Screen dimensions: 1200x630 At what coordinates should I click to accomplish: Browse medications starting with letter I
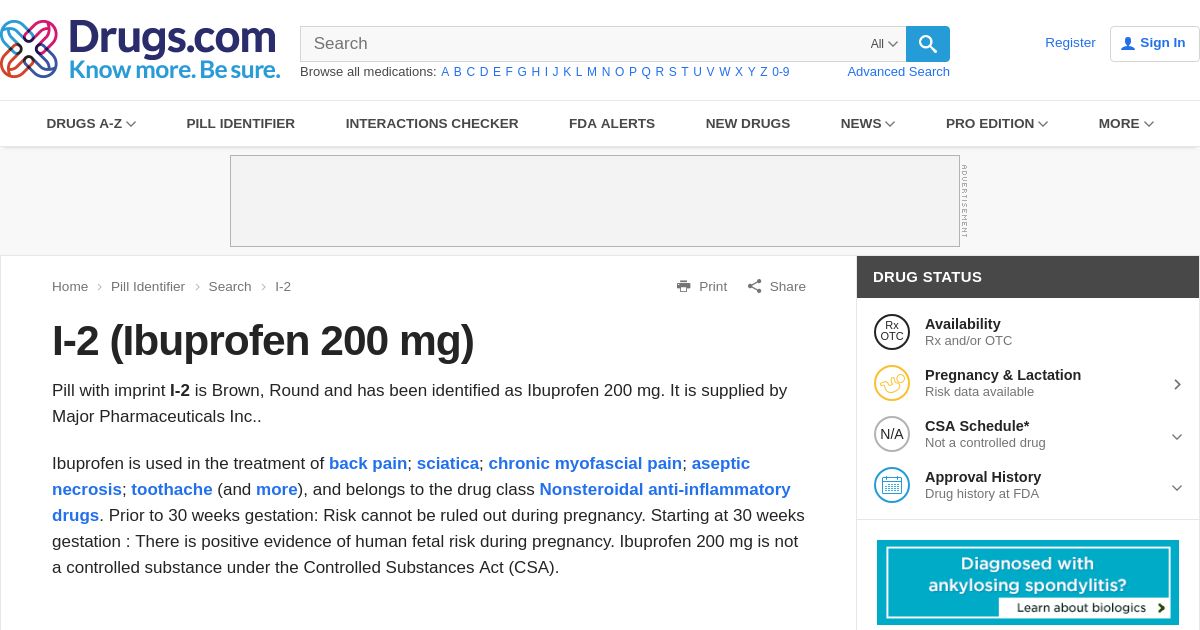[546, 72]
